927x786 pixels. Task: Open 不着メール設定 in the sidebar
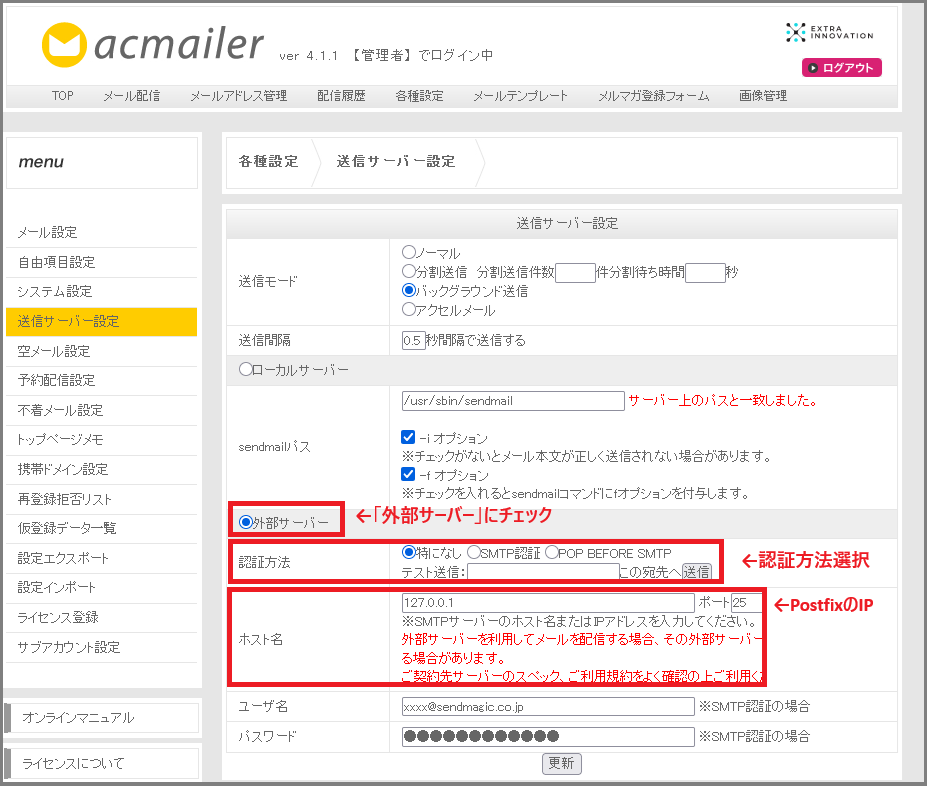click(60, 410)
